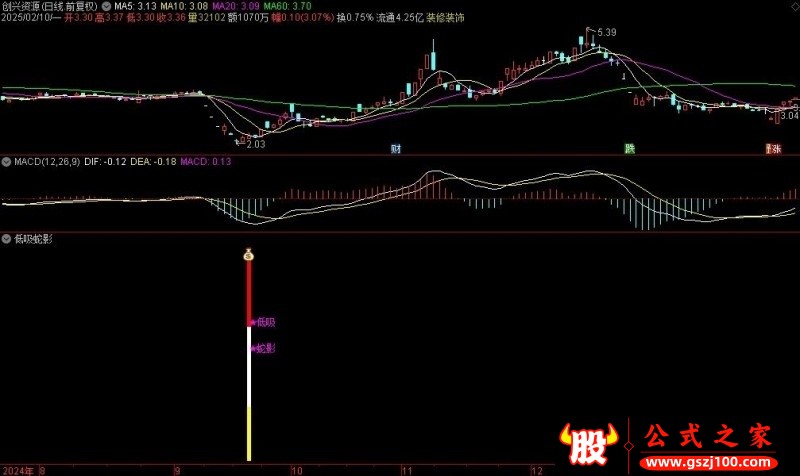
Task: Click the month 11 timeline label
Action: pos(407,470)
